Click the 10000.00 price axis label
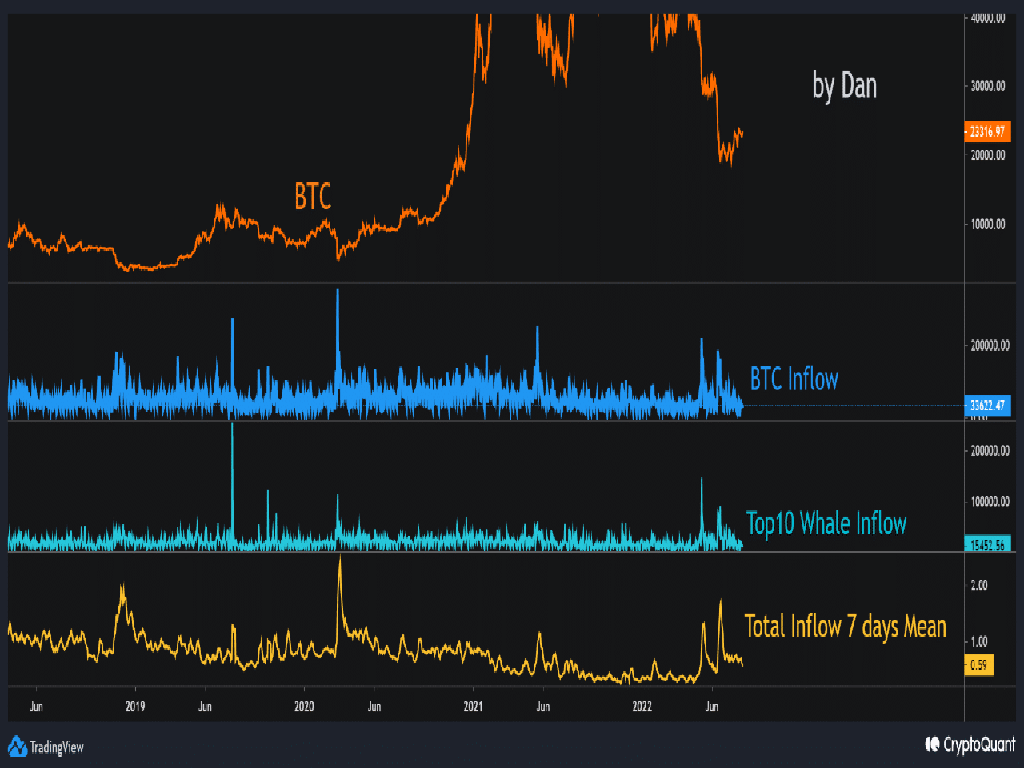The width and height of the screenshot is (1024, 768). [988, 225]
